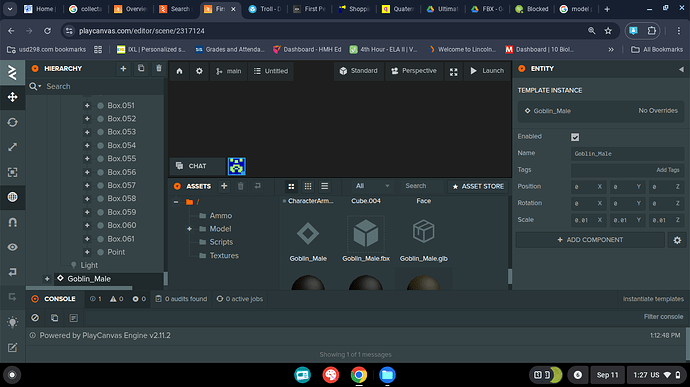The image size is (690, 387).
Task: Select the Scale gizmo tool
Action: [12, 147]
